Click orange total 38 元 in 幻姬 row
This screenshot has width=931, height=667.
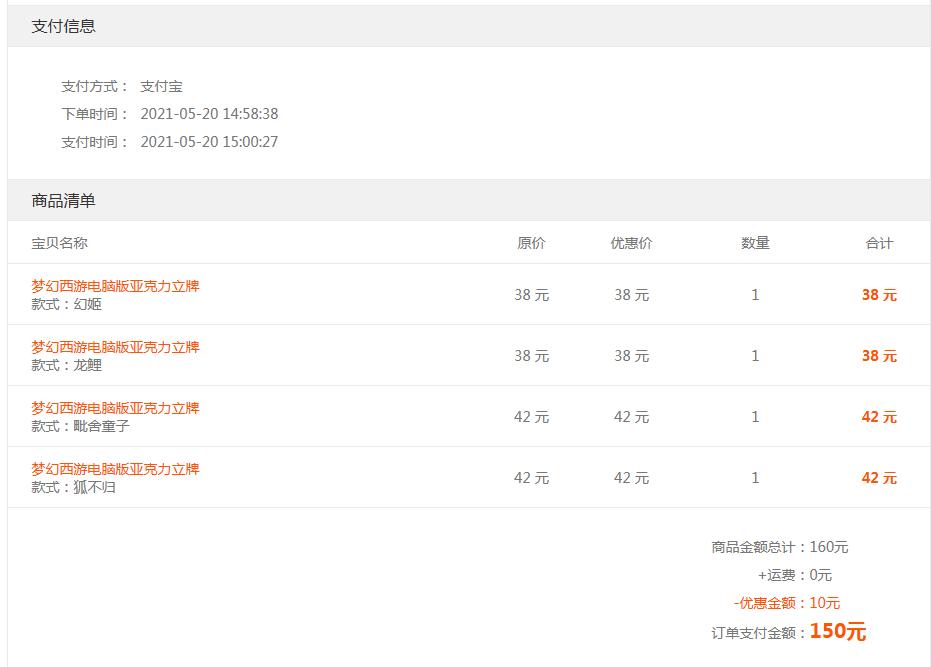(x=879, y=295)
